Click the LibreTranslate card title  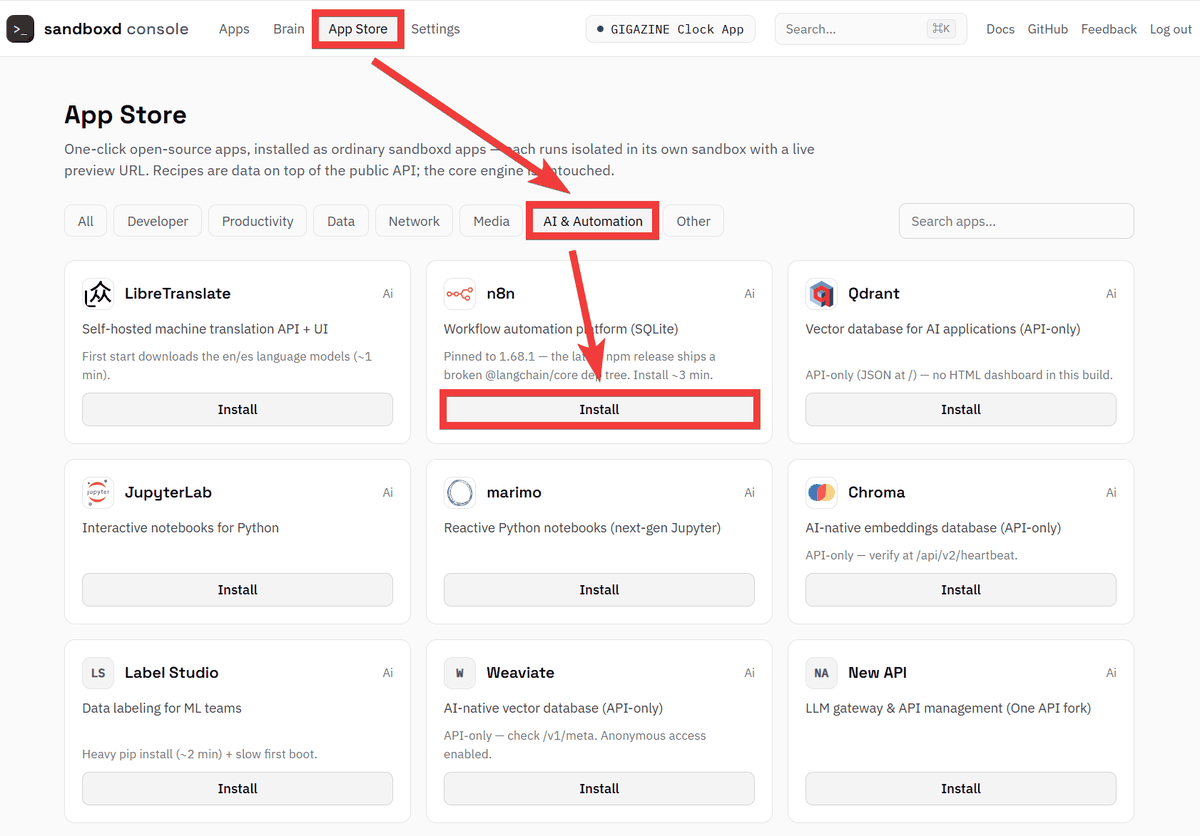coord(178,294)
